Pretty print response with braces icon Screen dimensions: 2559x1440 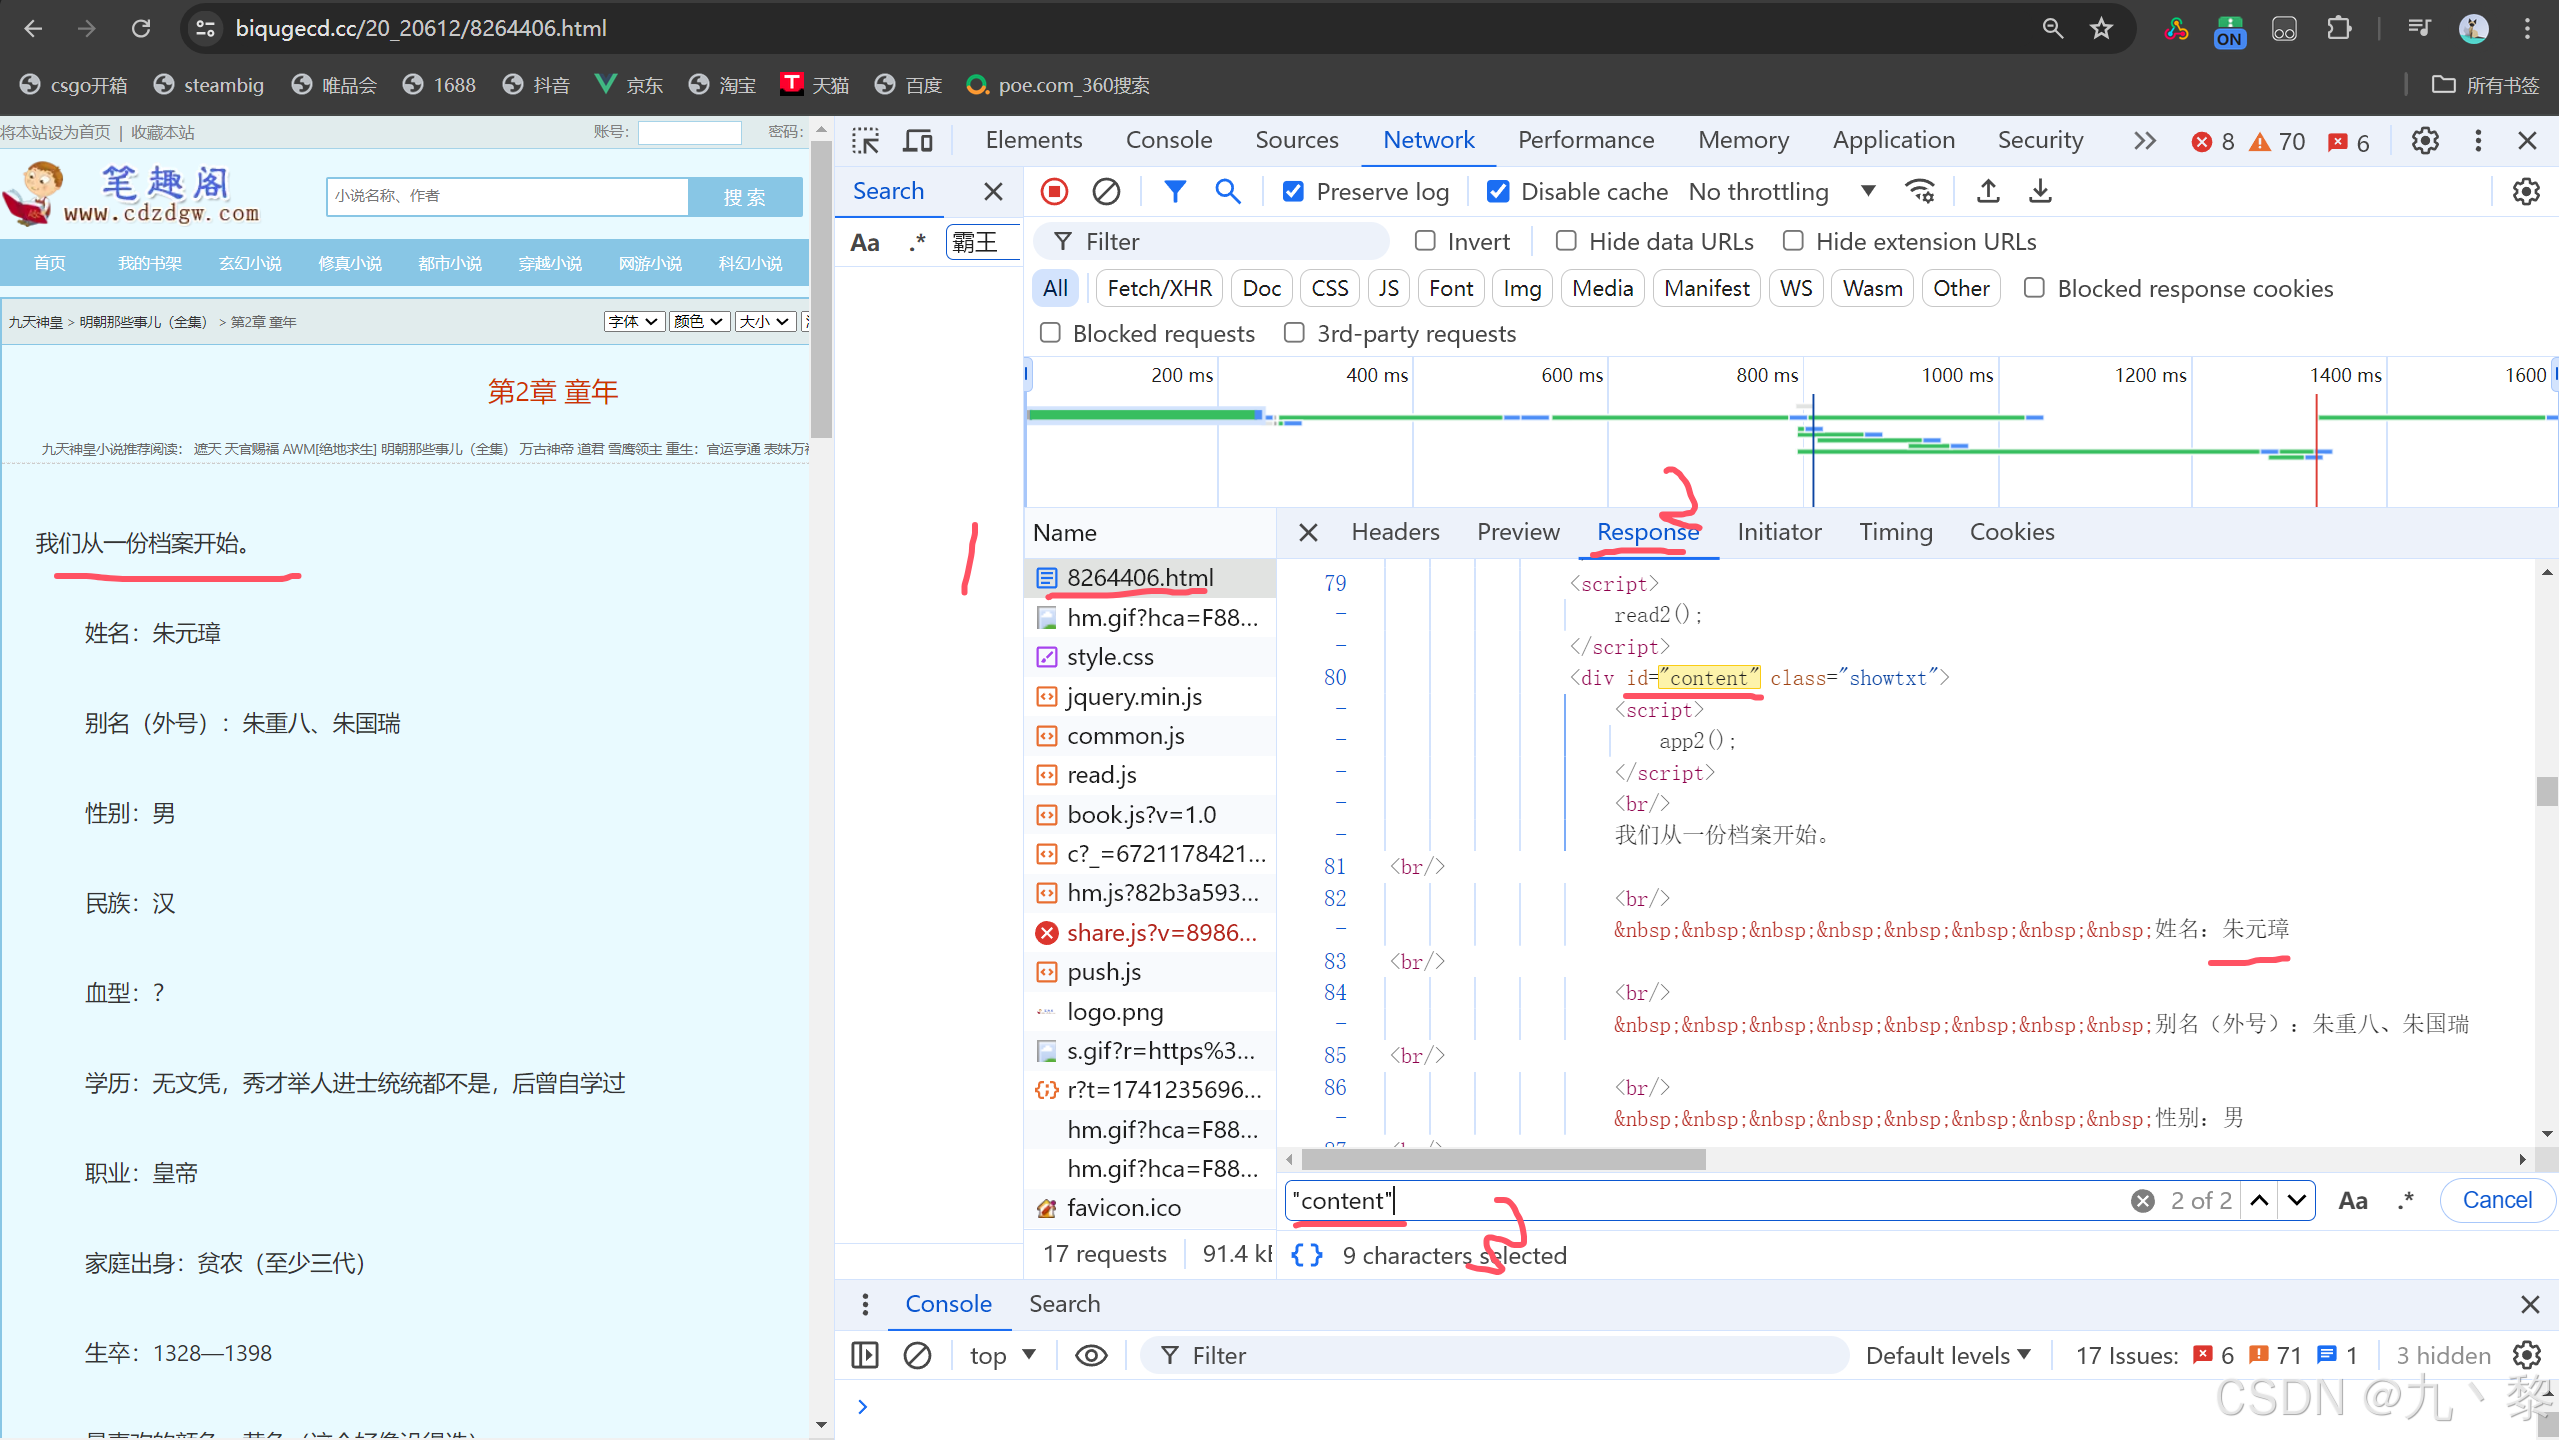[x=1307, y=1255]
